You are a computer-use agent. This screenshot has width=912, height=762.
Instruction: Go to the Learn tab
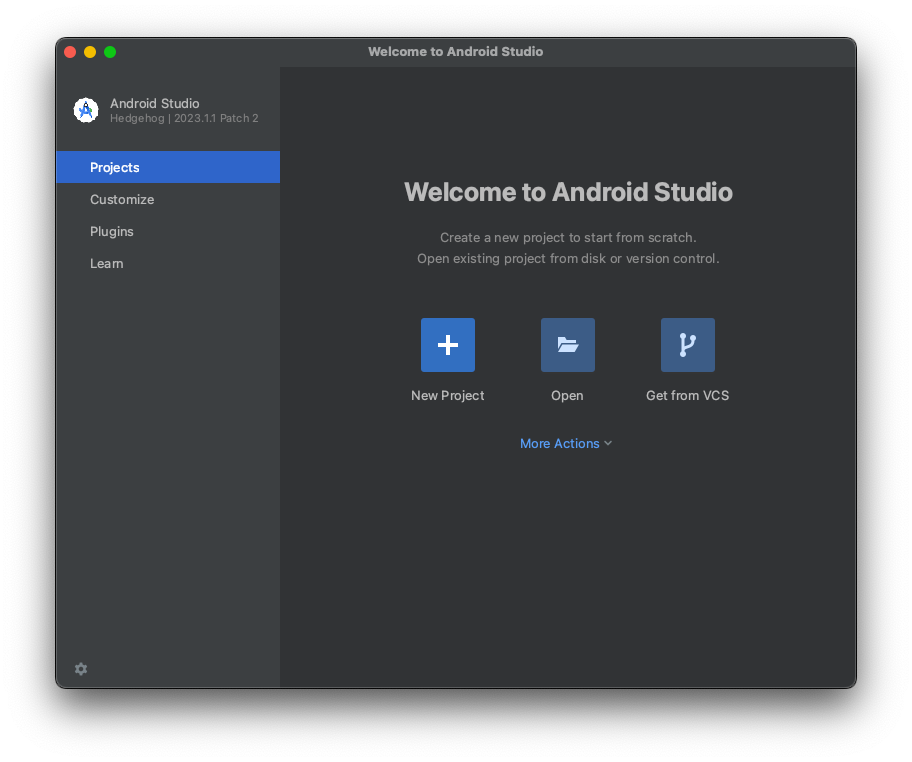[x=168, y=264]
